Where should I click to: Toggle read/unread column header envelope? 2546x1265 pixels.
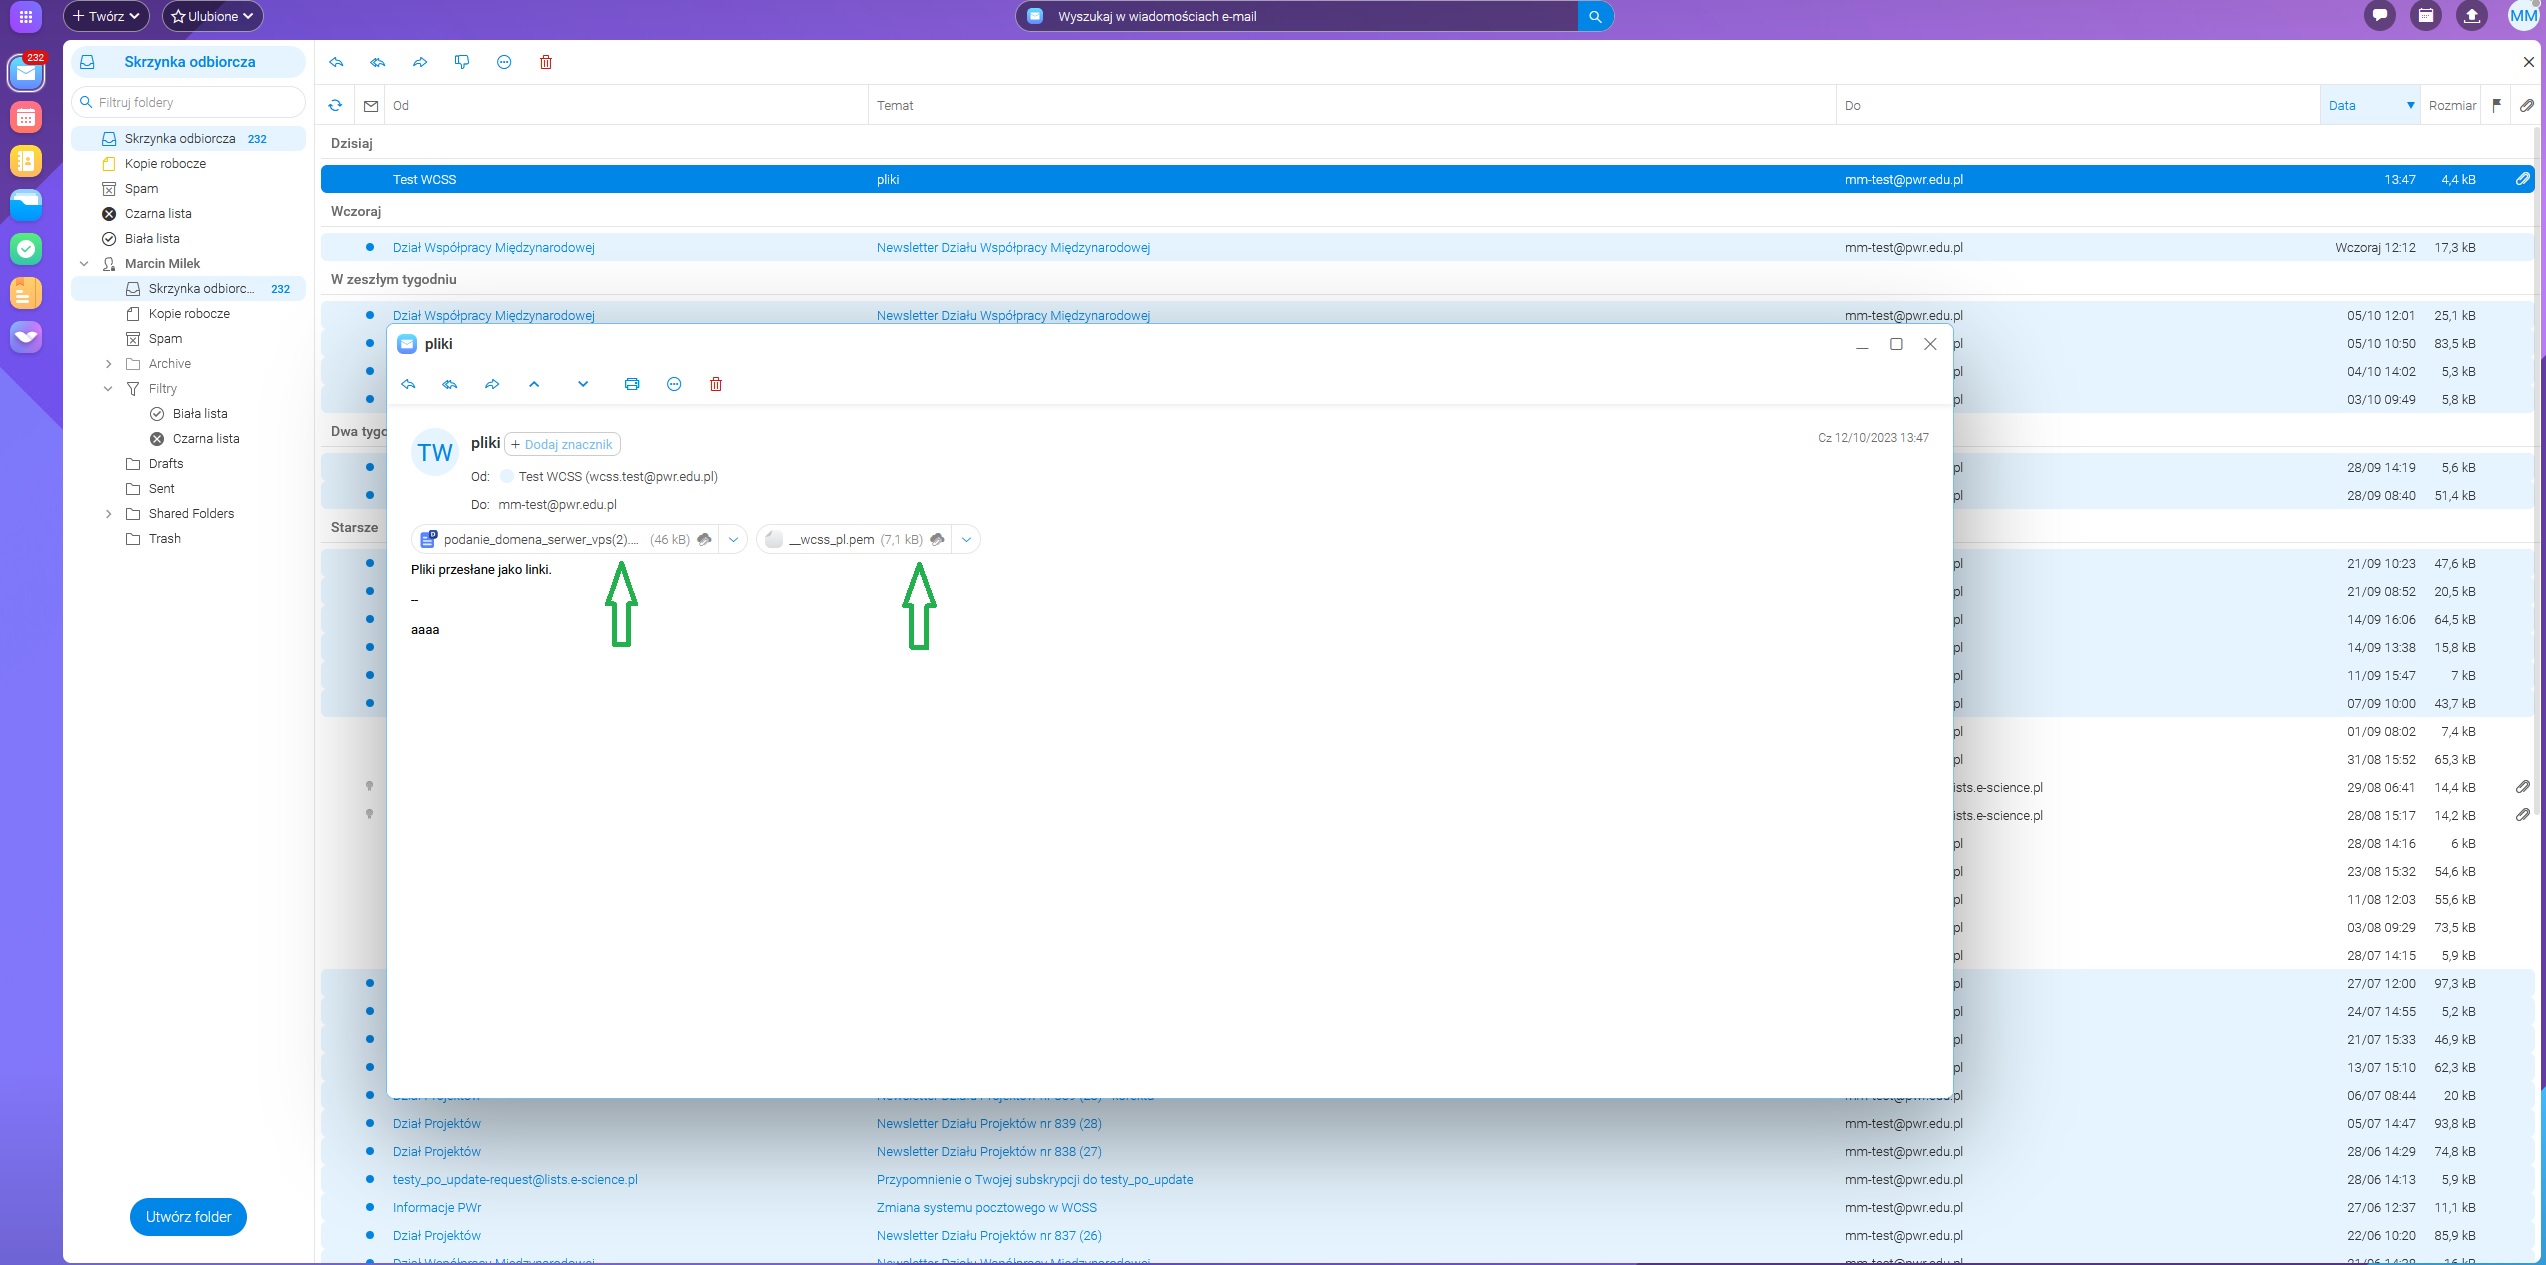(x=371, y=105)
